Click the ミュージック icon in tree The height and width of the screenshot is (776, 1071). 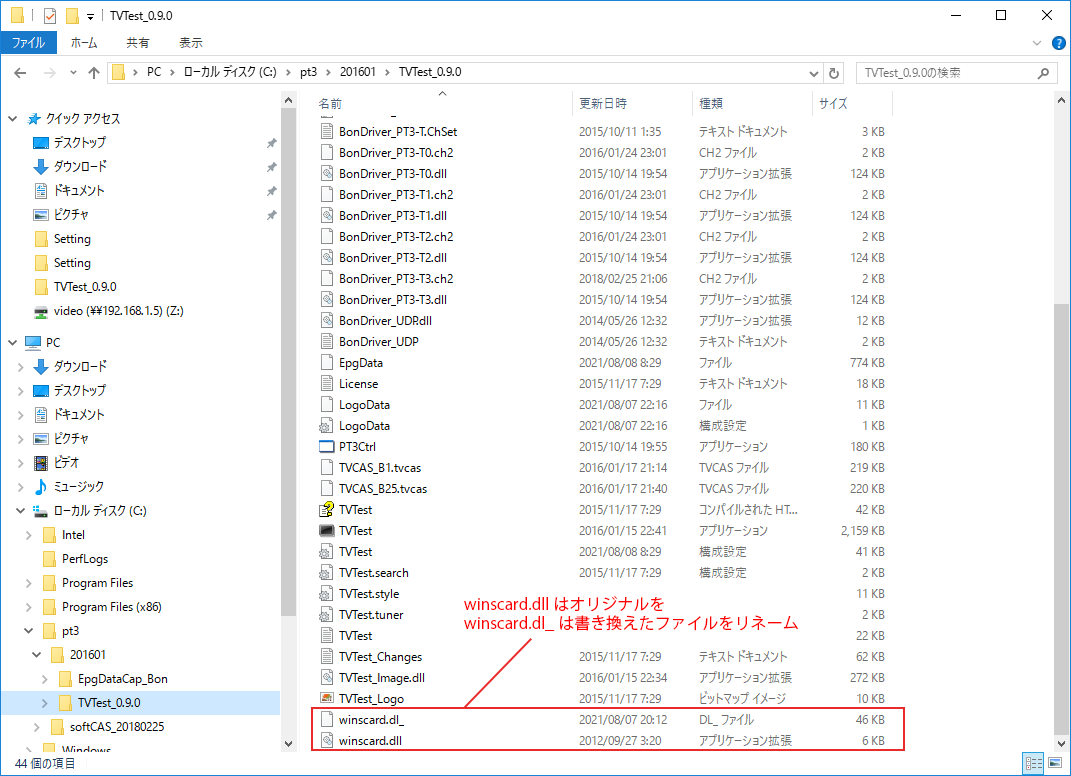[x=41, y=486]
